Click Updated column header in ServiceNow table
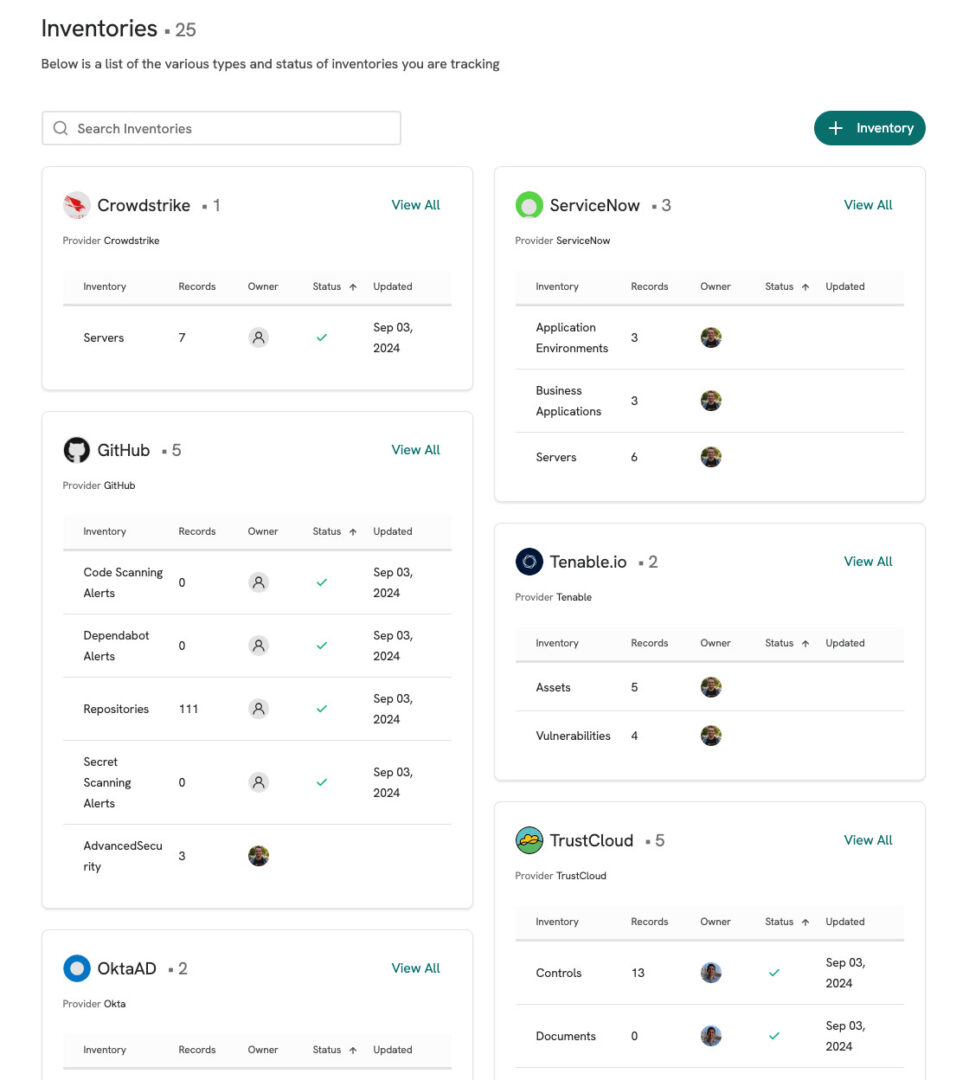Viewport: 969px width, 1080px height. (x=845, y=287)
